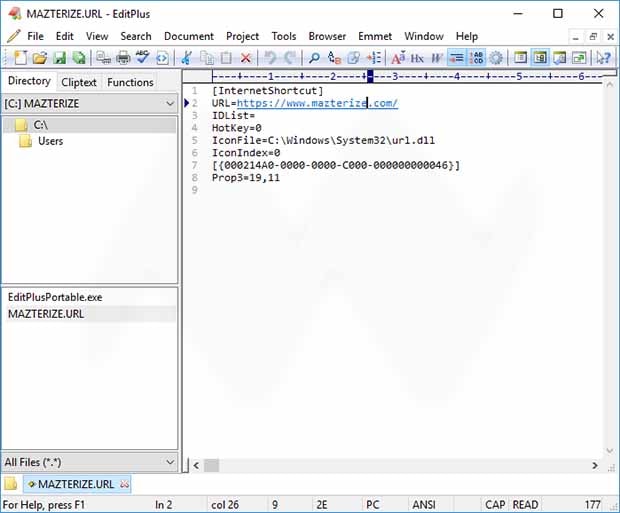Place cursor on [InternetShortcut] line
Screen dimensions: 620x513
[268, 91]
